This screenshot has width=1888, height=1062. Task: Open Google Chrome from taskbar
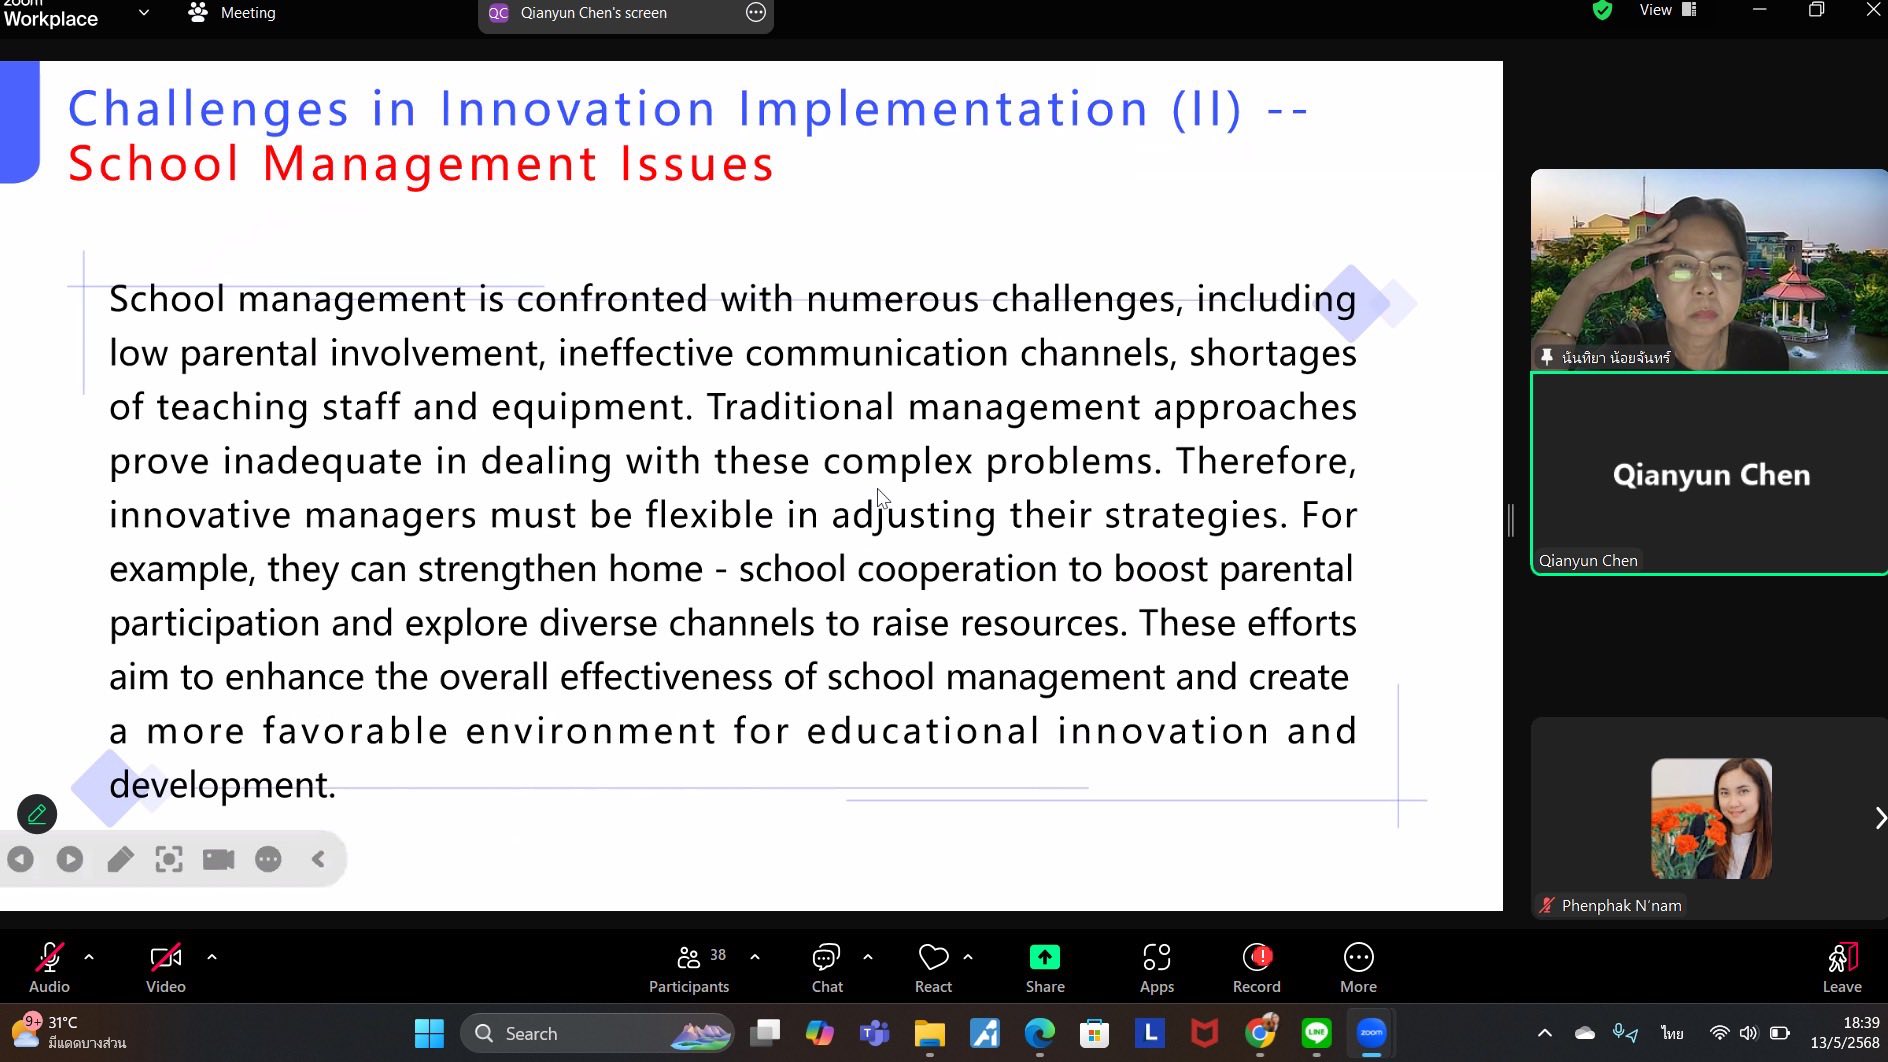1260,1033
